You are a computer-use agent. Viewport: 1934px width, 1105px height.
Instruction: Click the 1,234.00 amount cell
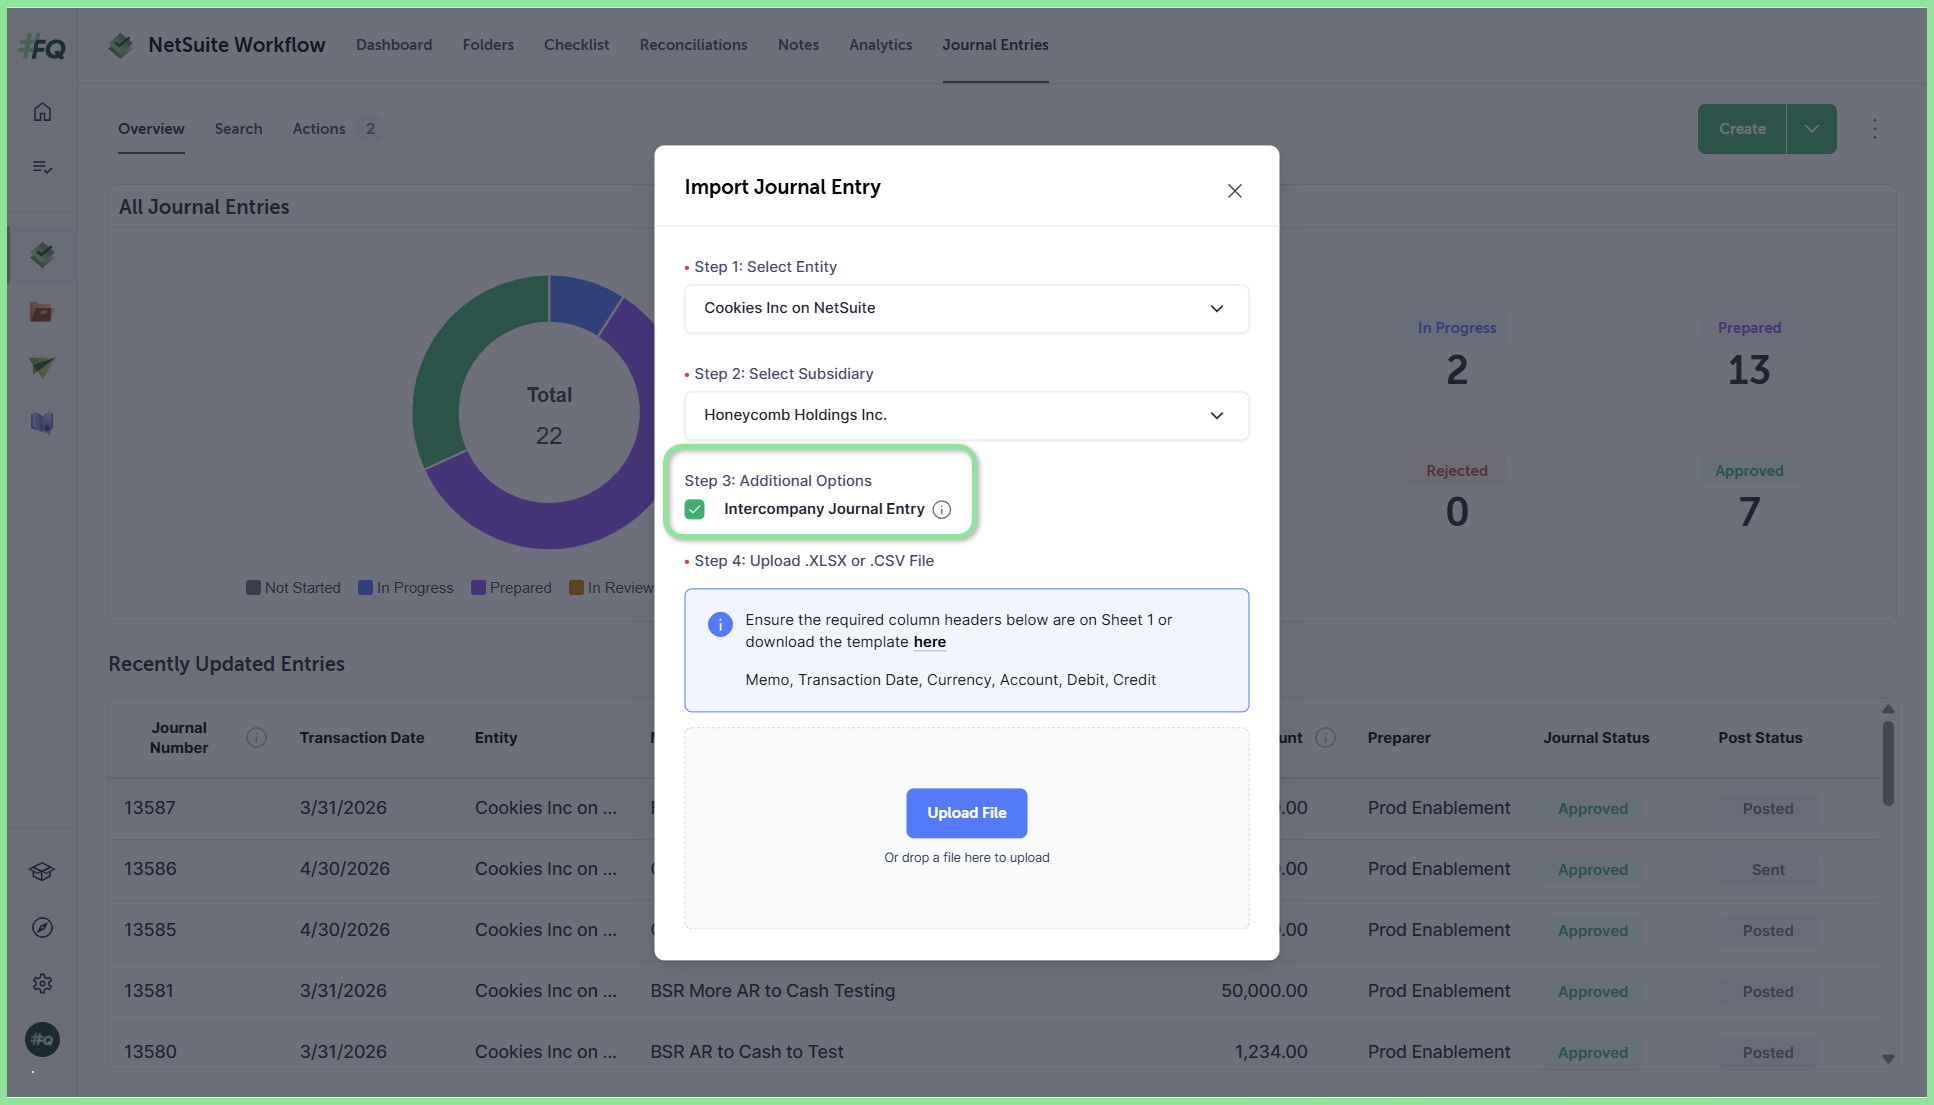tap(1271, 1052)
